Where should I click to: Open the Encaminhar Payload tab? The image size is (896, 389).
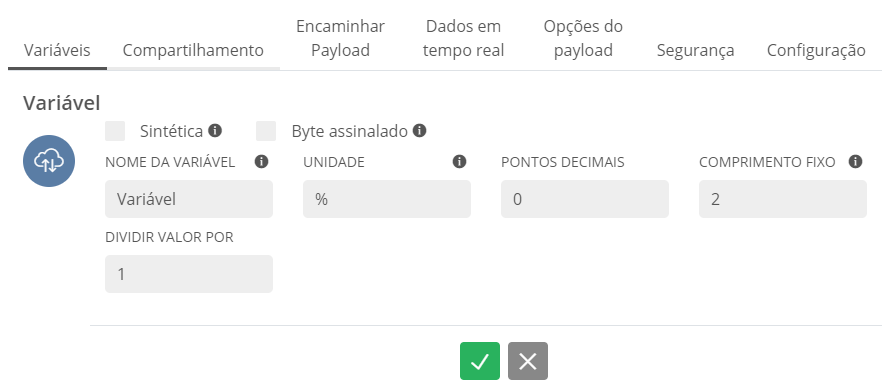(341, 38)
